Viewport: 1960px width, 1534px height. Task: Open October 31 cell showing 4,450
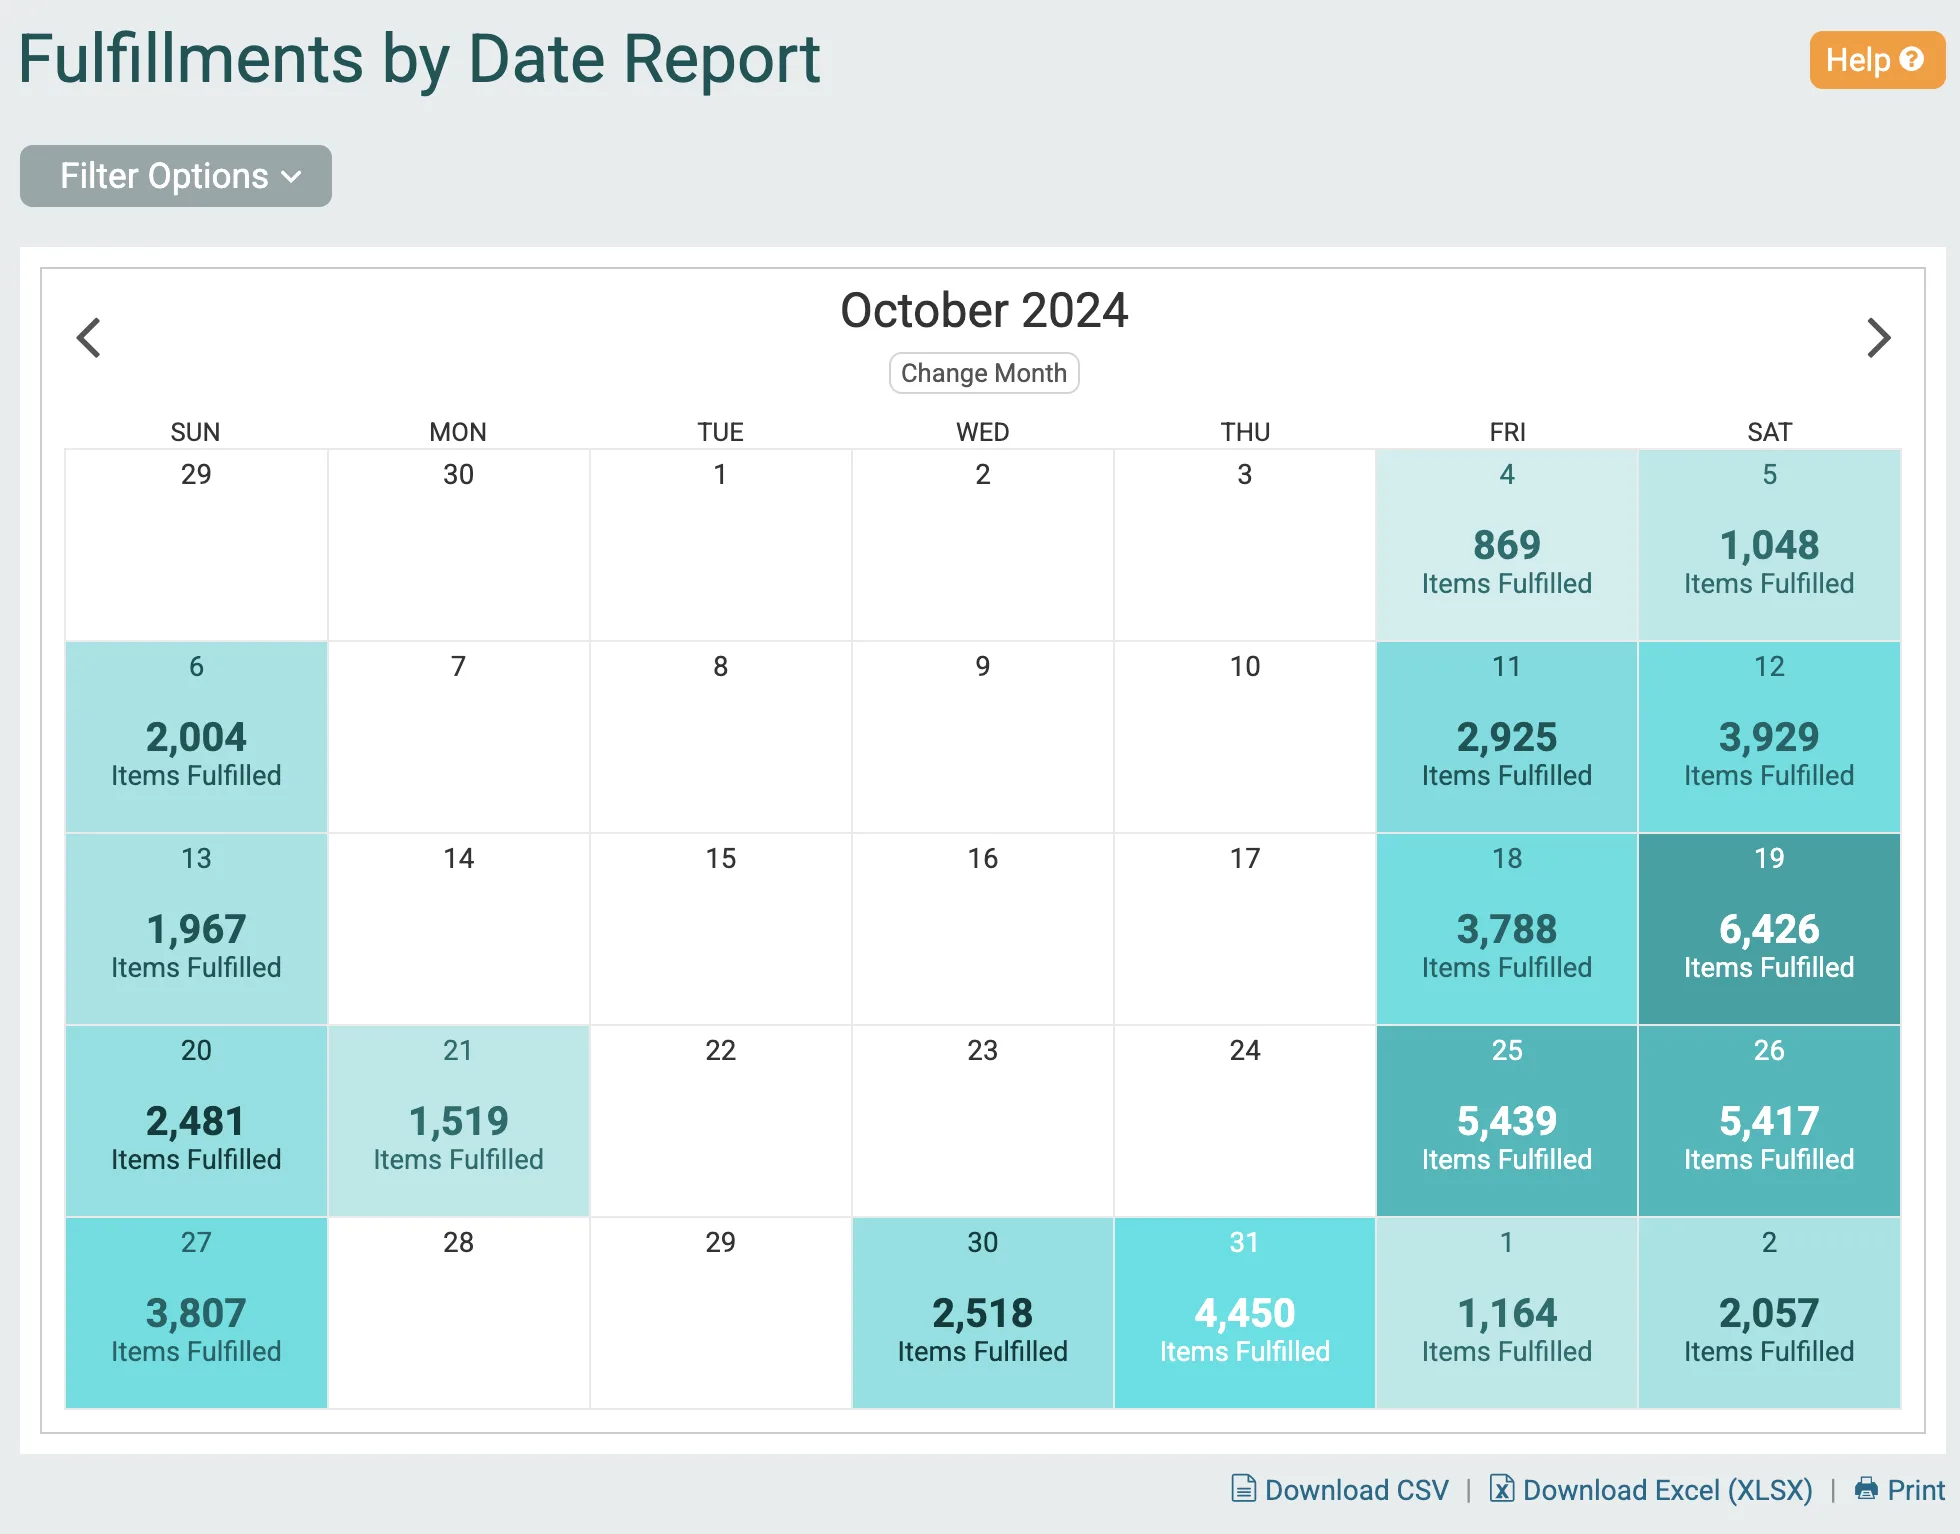point(1244,1313)
